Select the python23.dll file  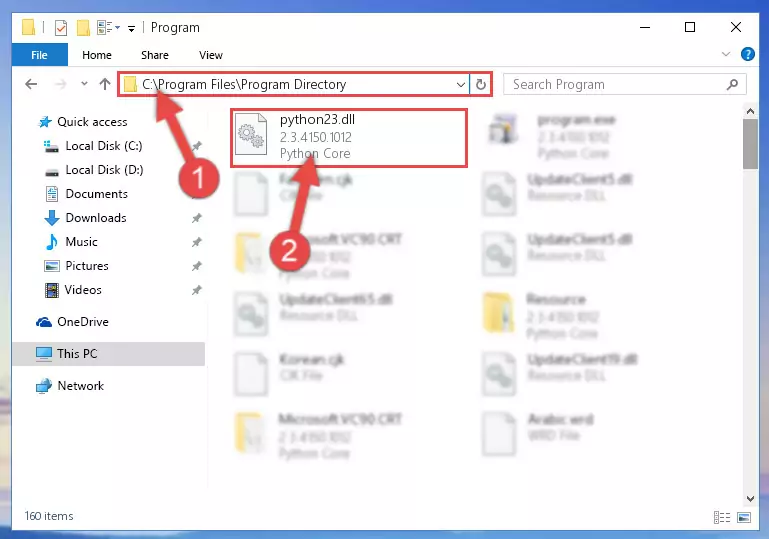[x=349, y=138]
